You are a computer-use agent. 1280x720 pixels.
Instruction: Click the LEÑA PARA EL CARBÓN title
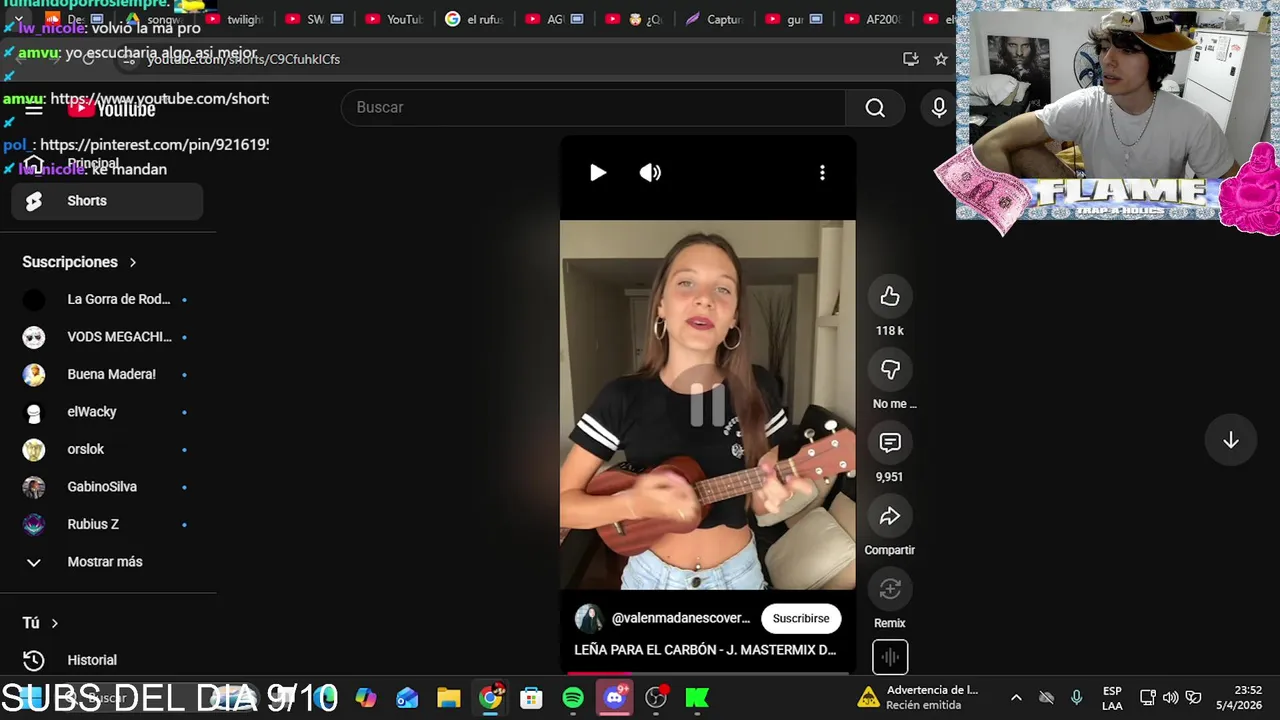point(705,650)
